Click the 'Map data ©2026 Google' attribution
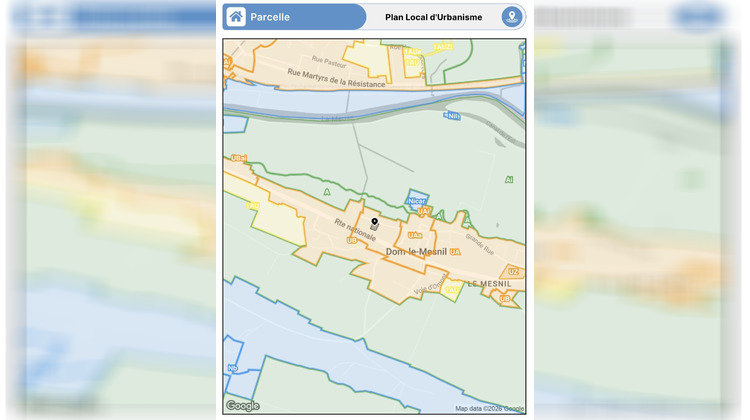 pos(489,409)
